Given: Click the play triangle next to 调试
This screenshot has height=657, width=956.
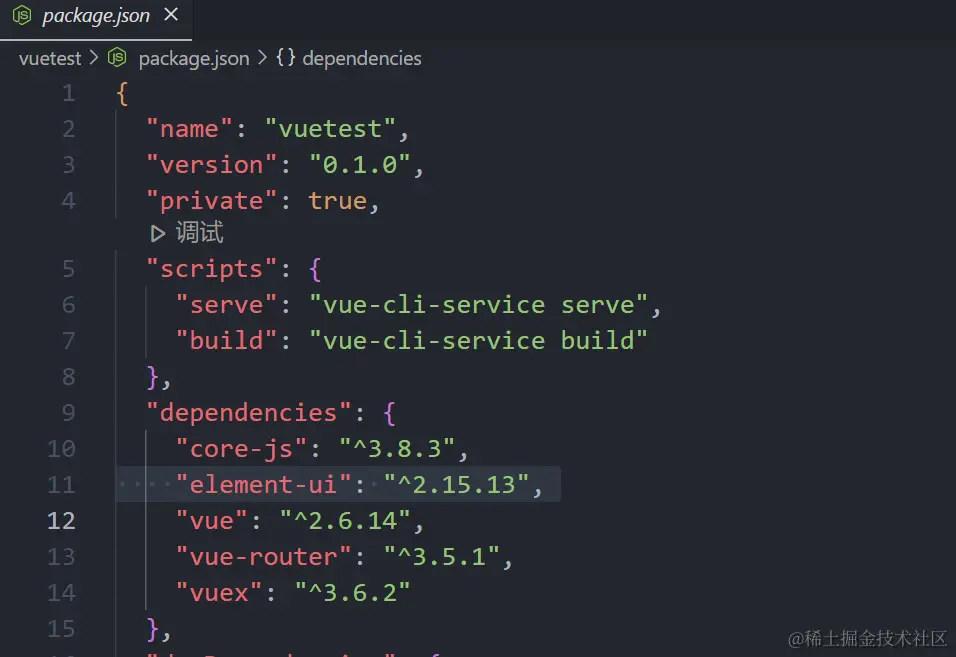Looking at the screenshot, I should coord(158,233).
